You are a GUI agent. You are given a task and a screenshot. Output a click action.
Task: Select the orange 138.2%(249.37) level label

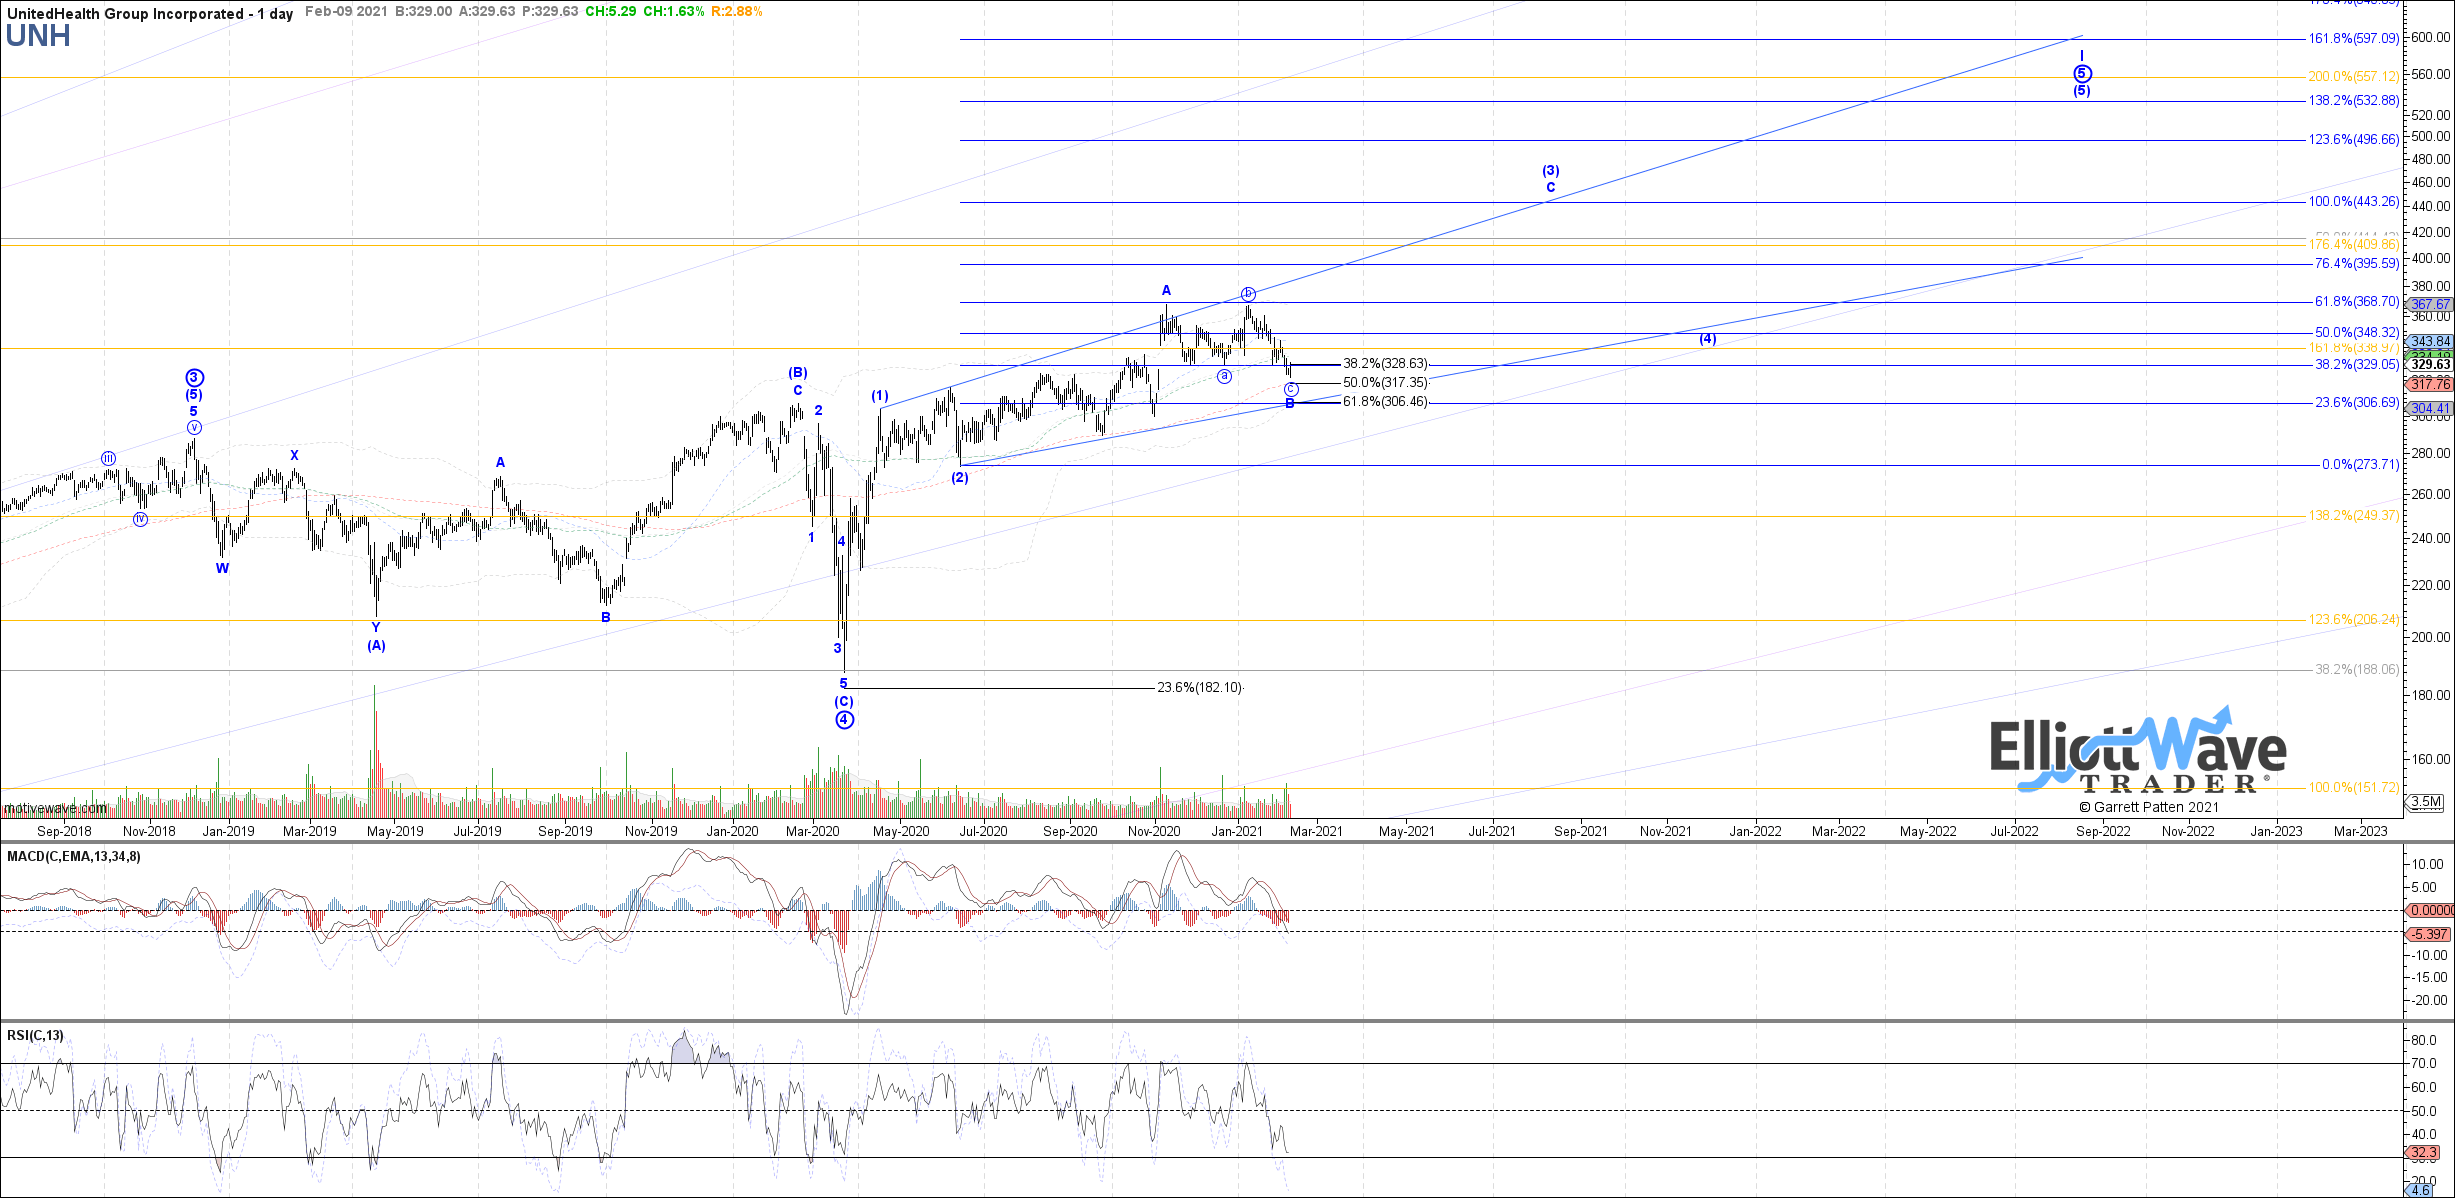pyautogui.click(x=2353, y=516)
